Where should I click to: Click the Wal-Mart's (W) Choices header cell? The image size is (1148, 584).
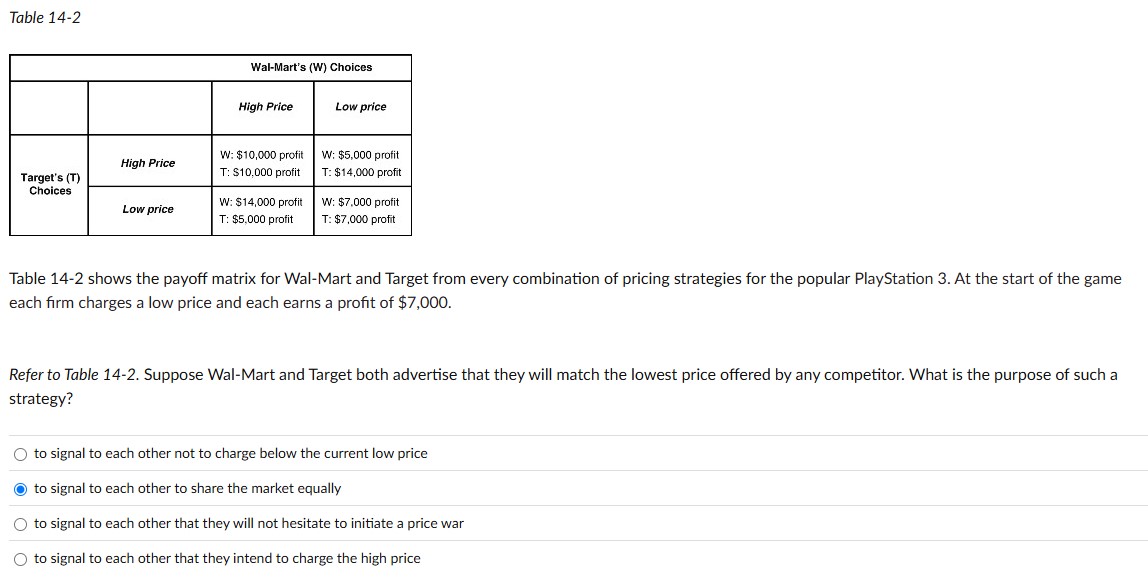311,68
